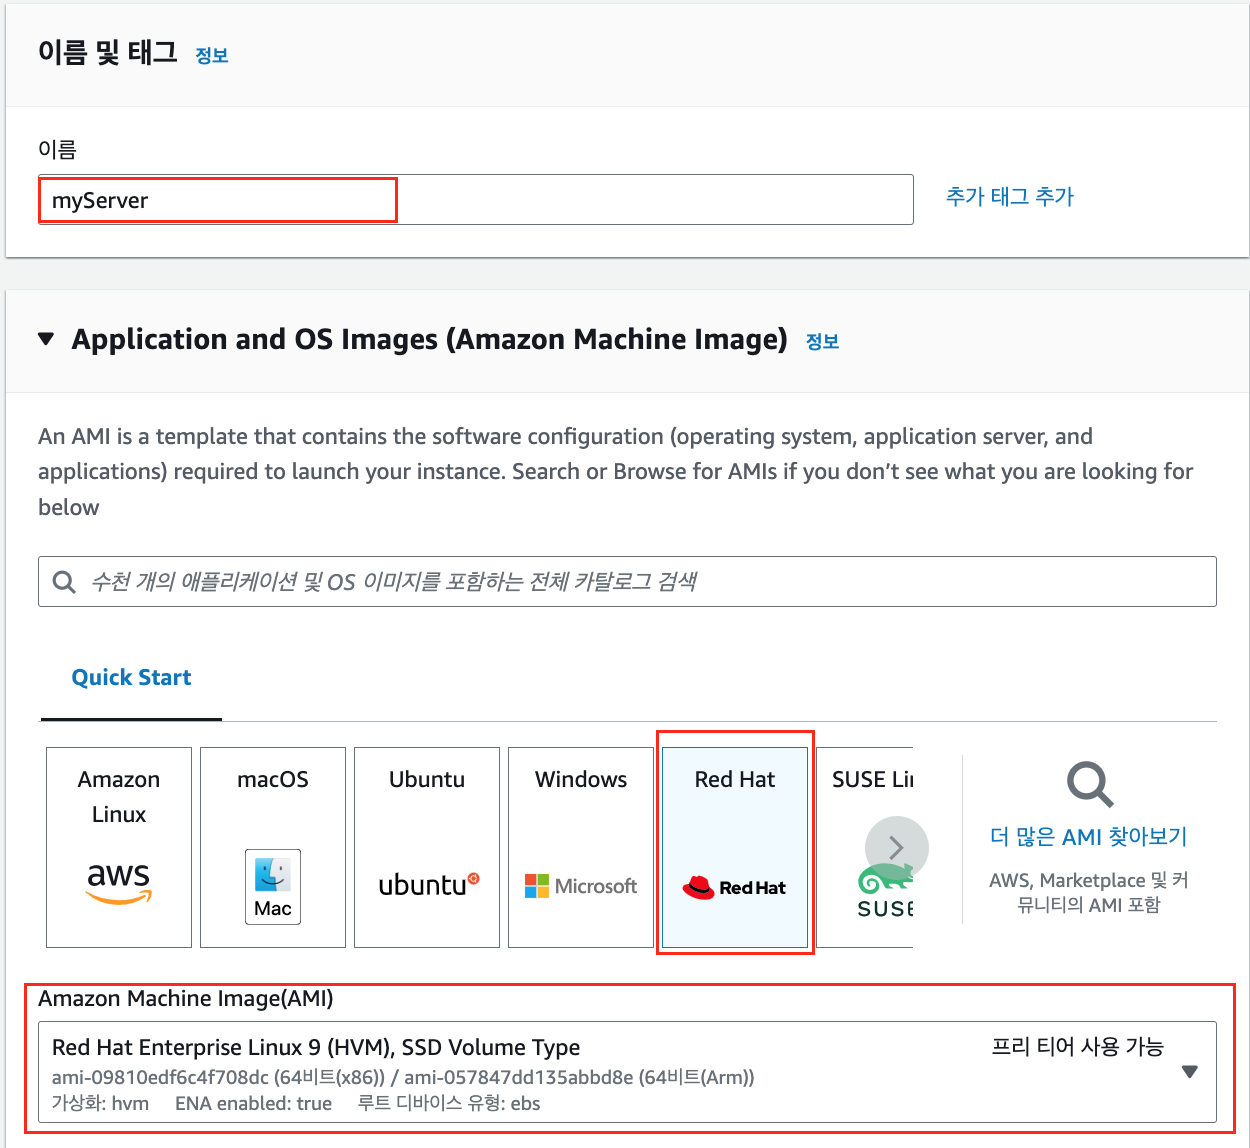The image size is (1250, 1148).
Task: Click the 'ENA enabled: true' text
Action: point(253,1104)
